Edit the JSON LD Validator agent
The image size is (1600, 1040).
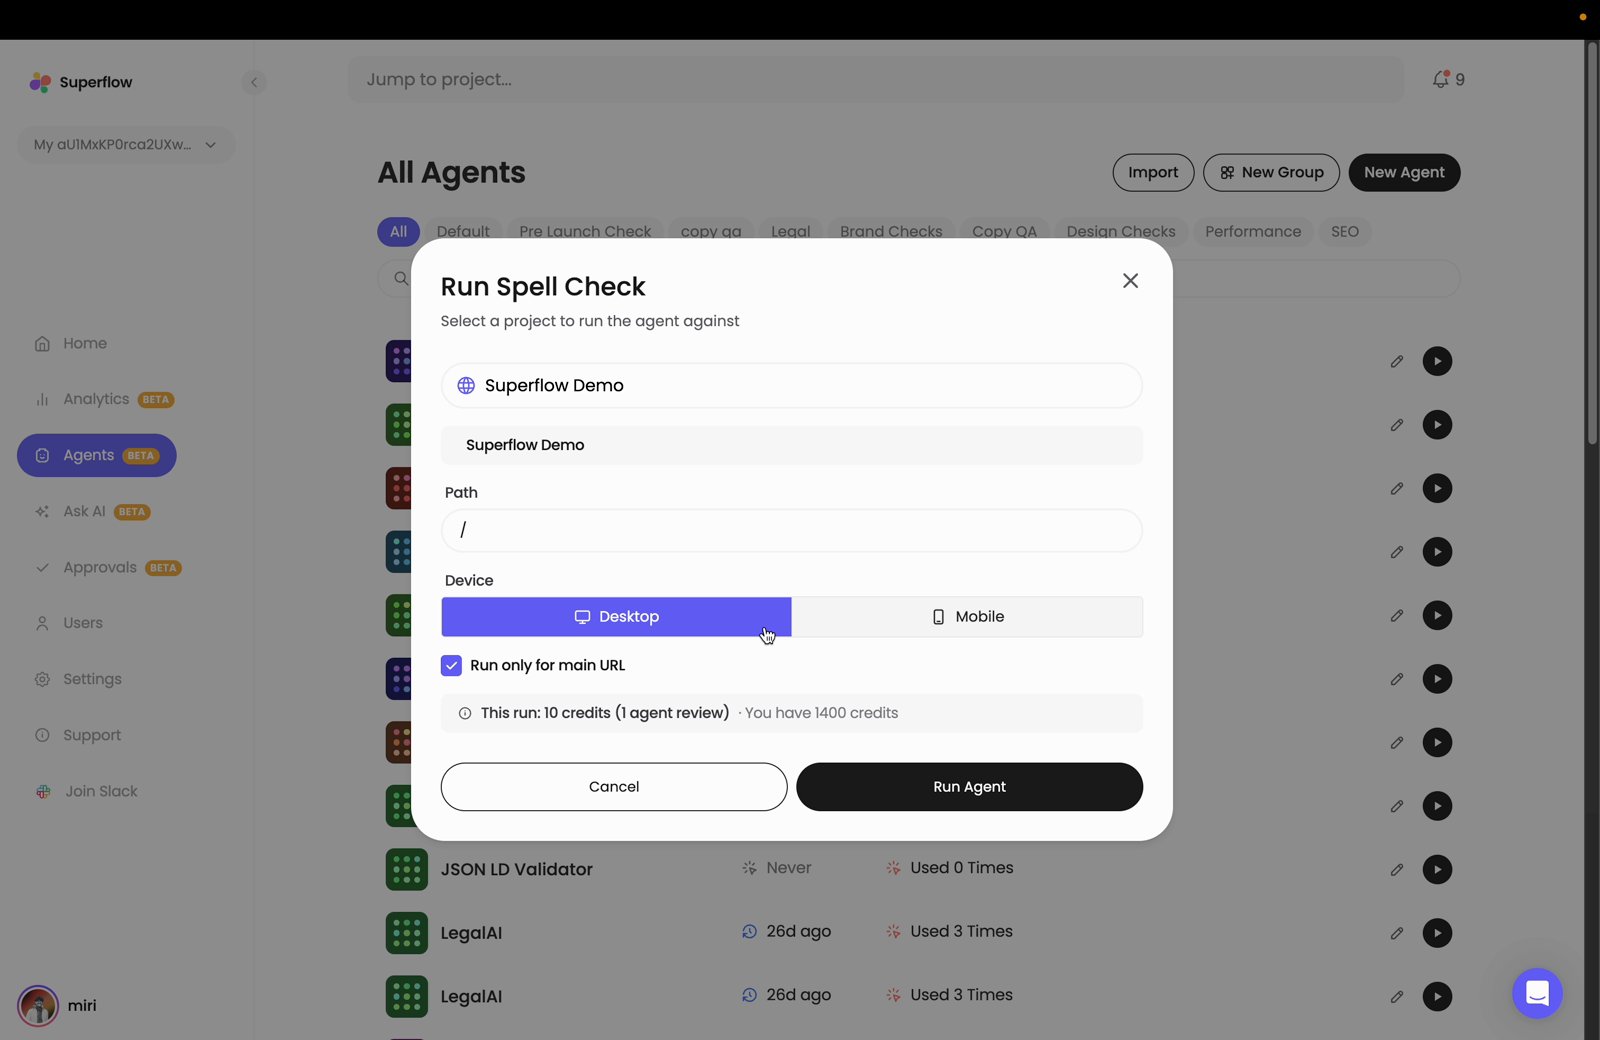[x=1397, y=870]
